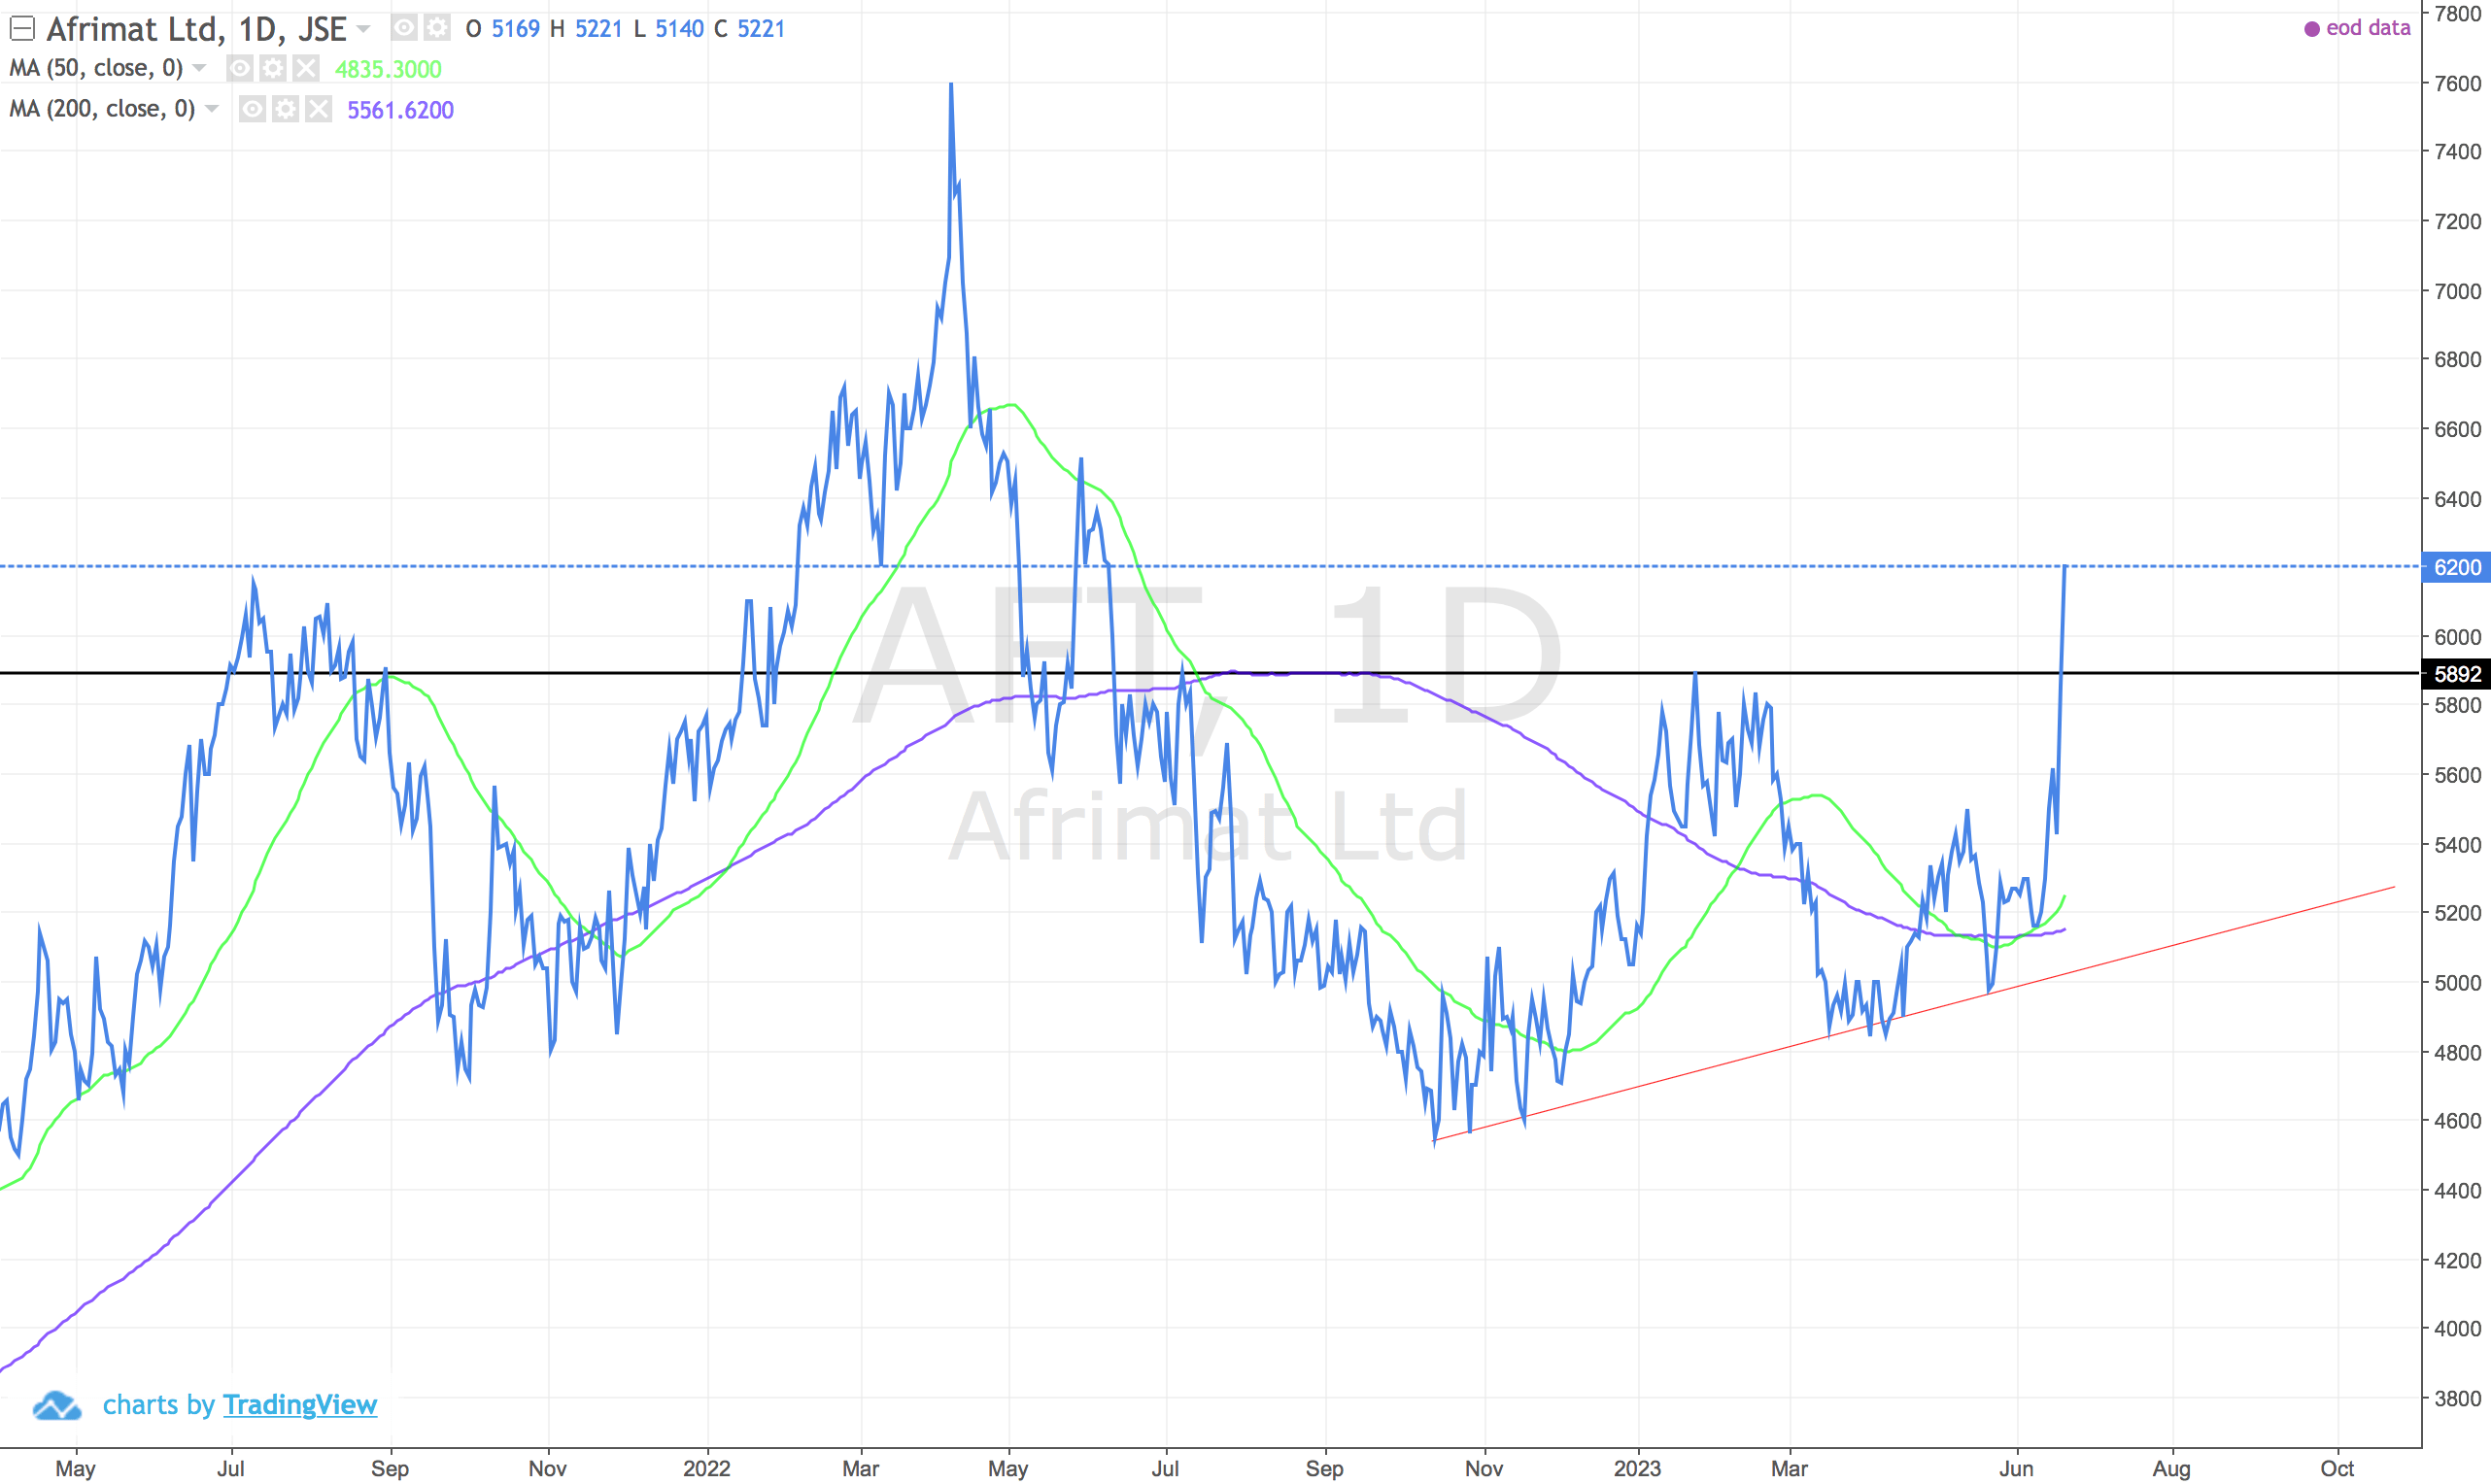This screenshot has height=1484, width=2491.
Task: Click the MA (200, close, 0) label
Action: click(x=102, y=109)
